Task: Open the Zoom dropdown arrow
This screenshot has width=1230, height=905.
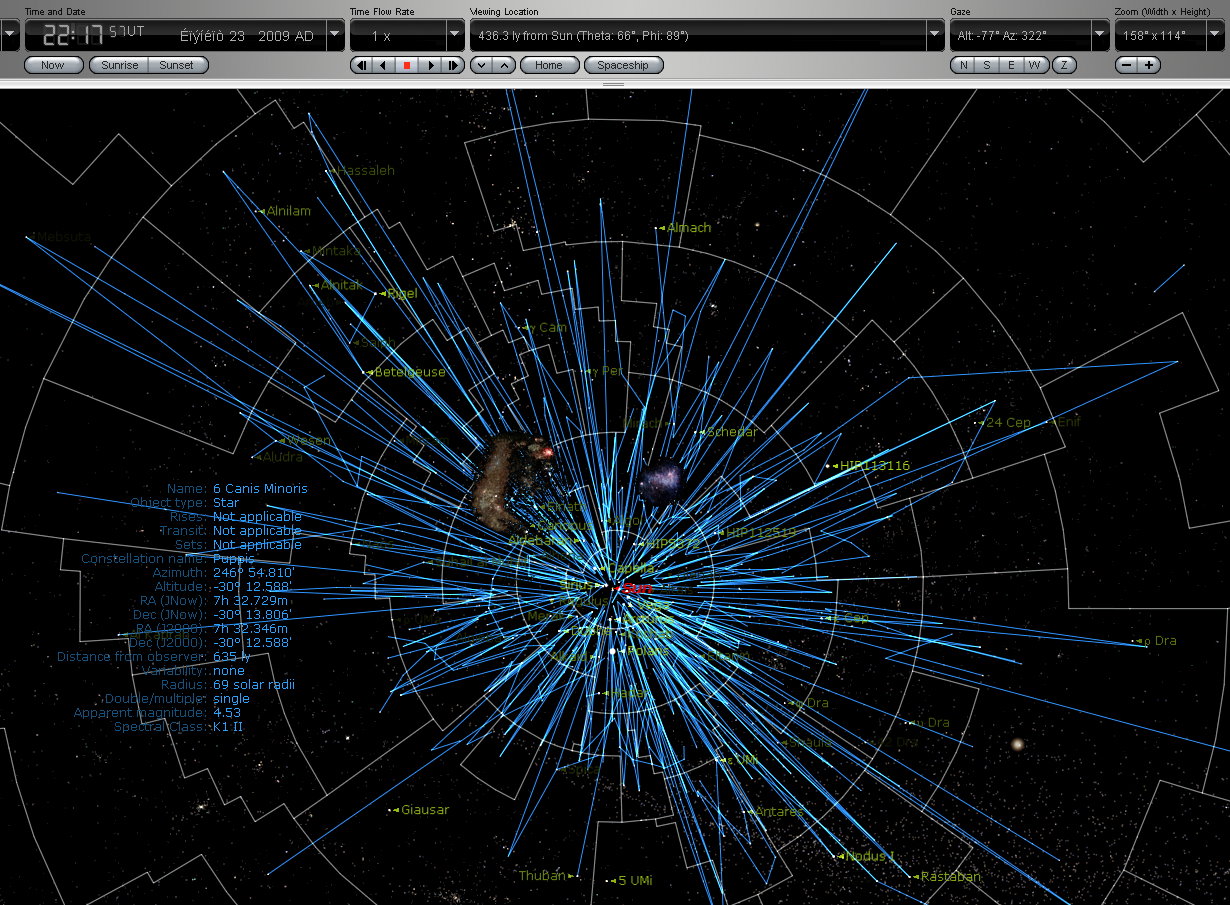Action: pos(1215,36)
